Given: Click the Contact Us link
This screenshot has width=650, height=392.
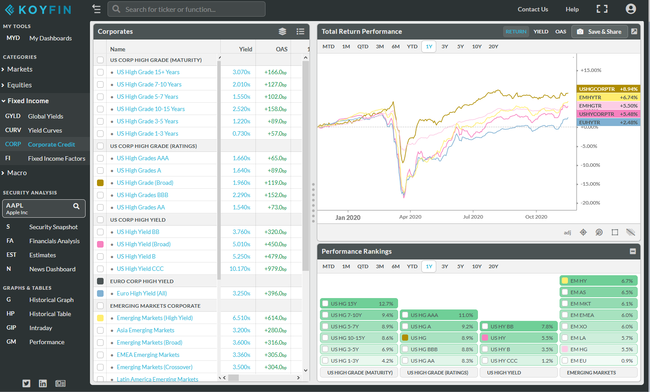Looking at the screenshot, I should [x=533, y=9].
